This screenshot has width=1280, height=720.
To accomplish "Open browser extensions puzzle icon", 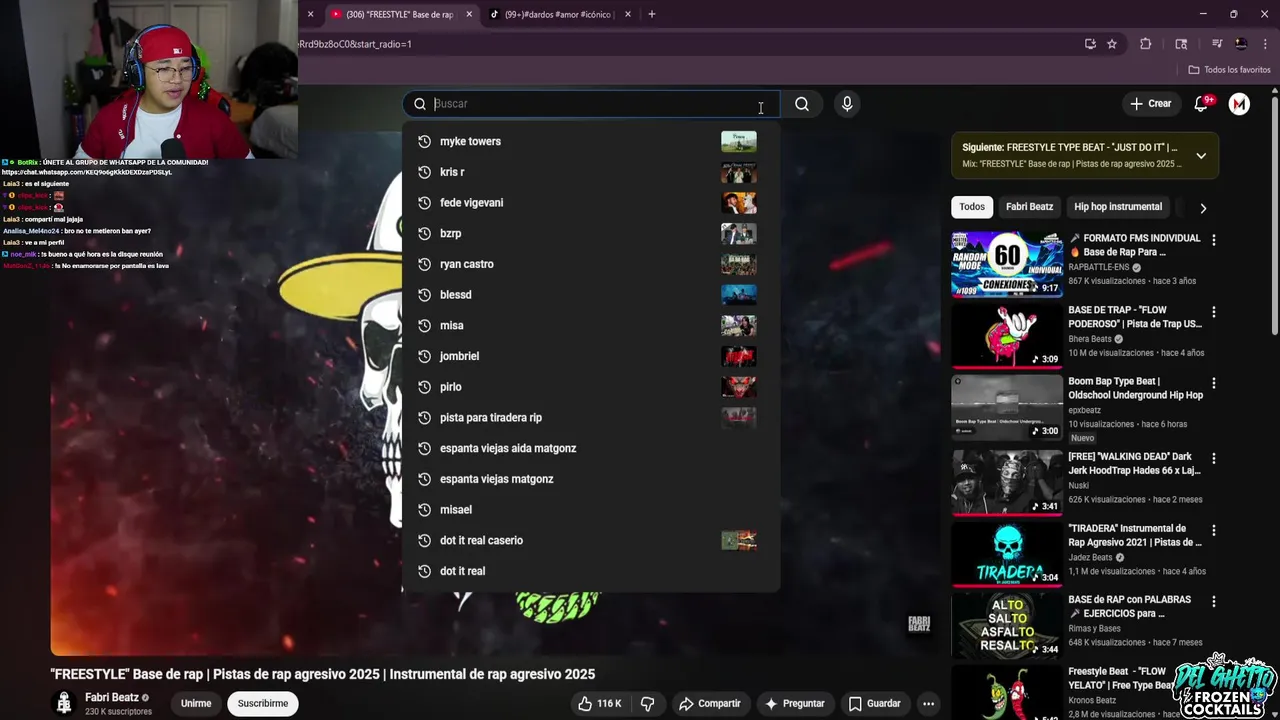I will (x=1146, y=44).
